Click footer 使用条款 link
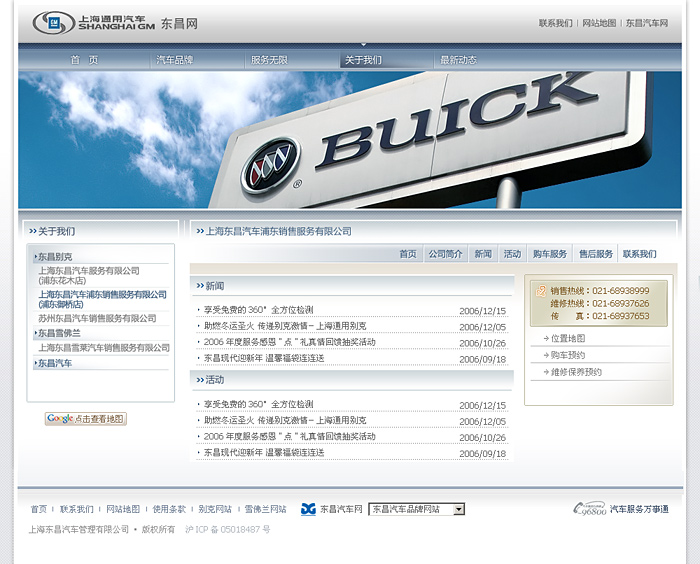This screenshot has width=700, height=564. (169, 509)
